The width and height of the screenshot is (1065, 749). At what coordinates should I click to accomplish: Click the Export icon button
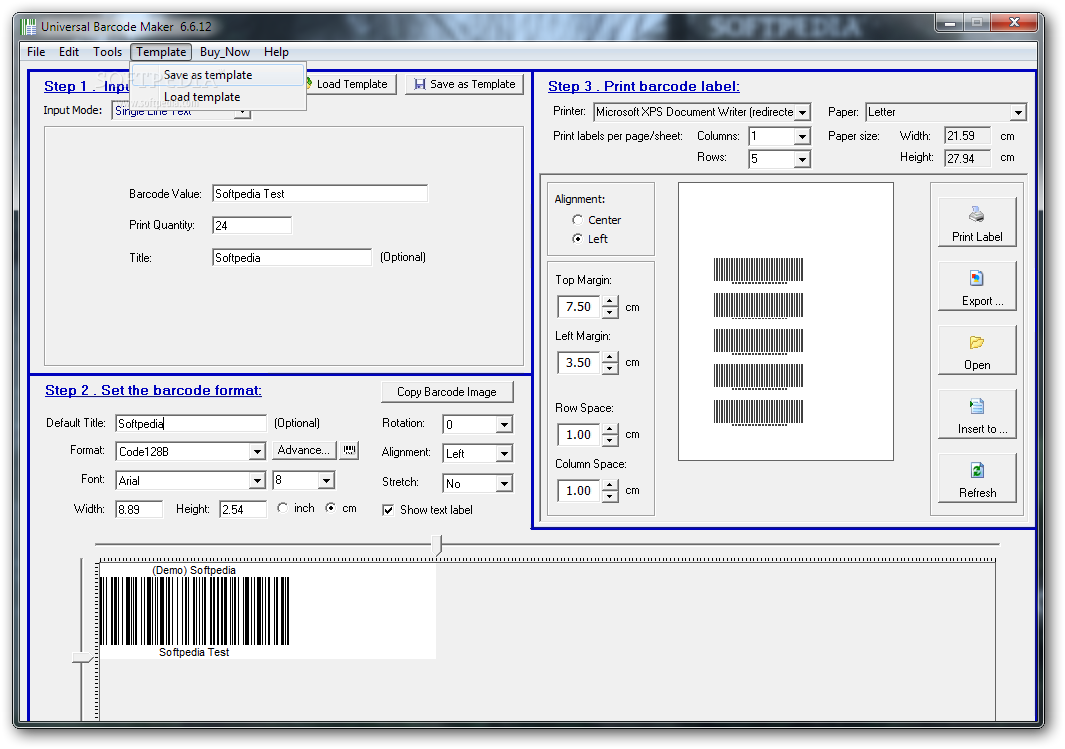(x=977, y=278)
